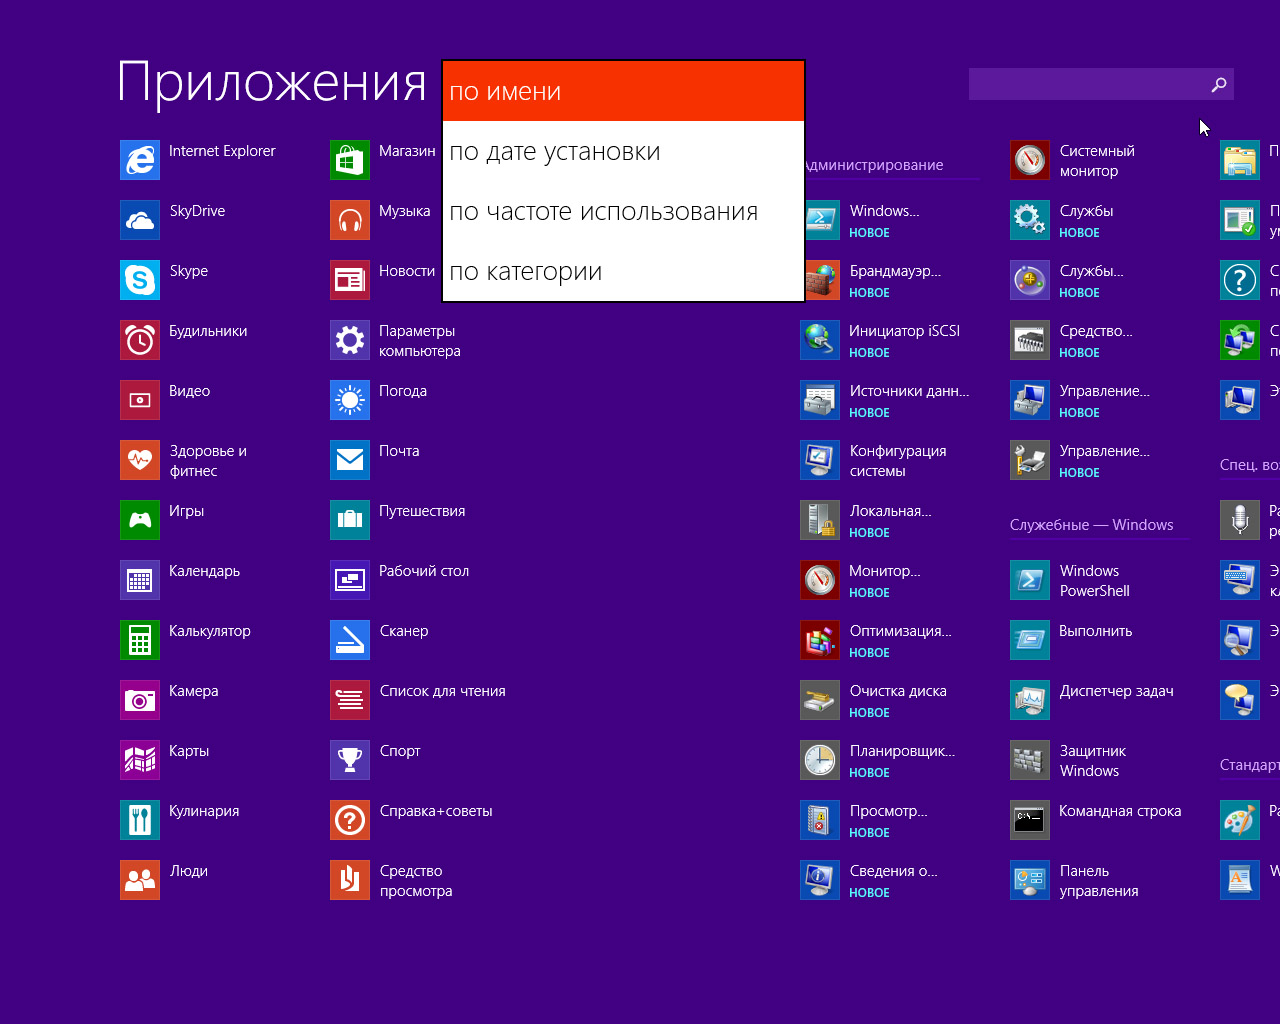Open the Спорт trophy icon
The image size is (1280, 1024).
[350, 760]
